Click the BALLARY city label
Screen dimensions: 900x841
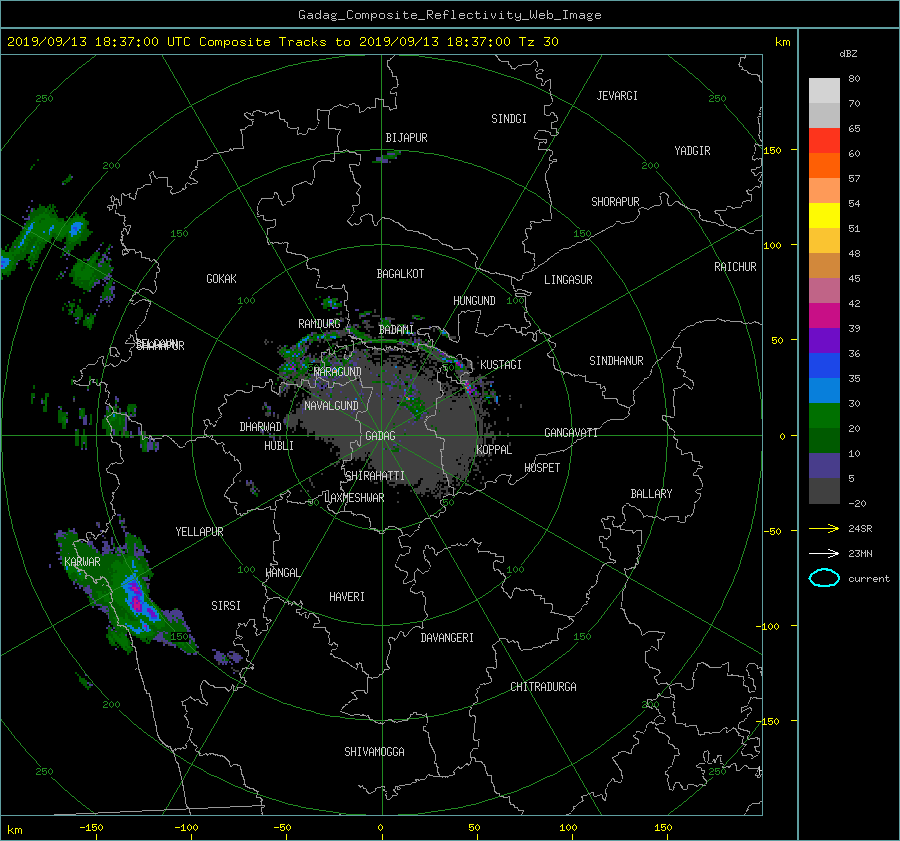tap(651, 494)
